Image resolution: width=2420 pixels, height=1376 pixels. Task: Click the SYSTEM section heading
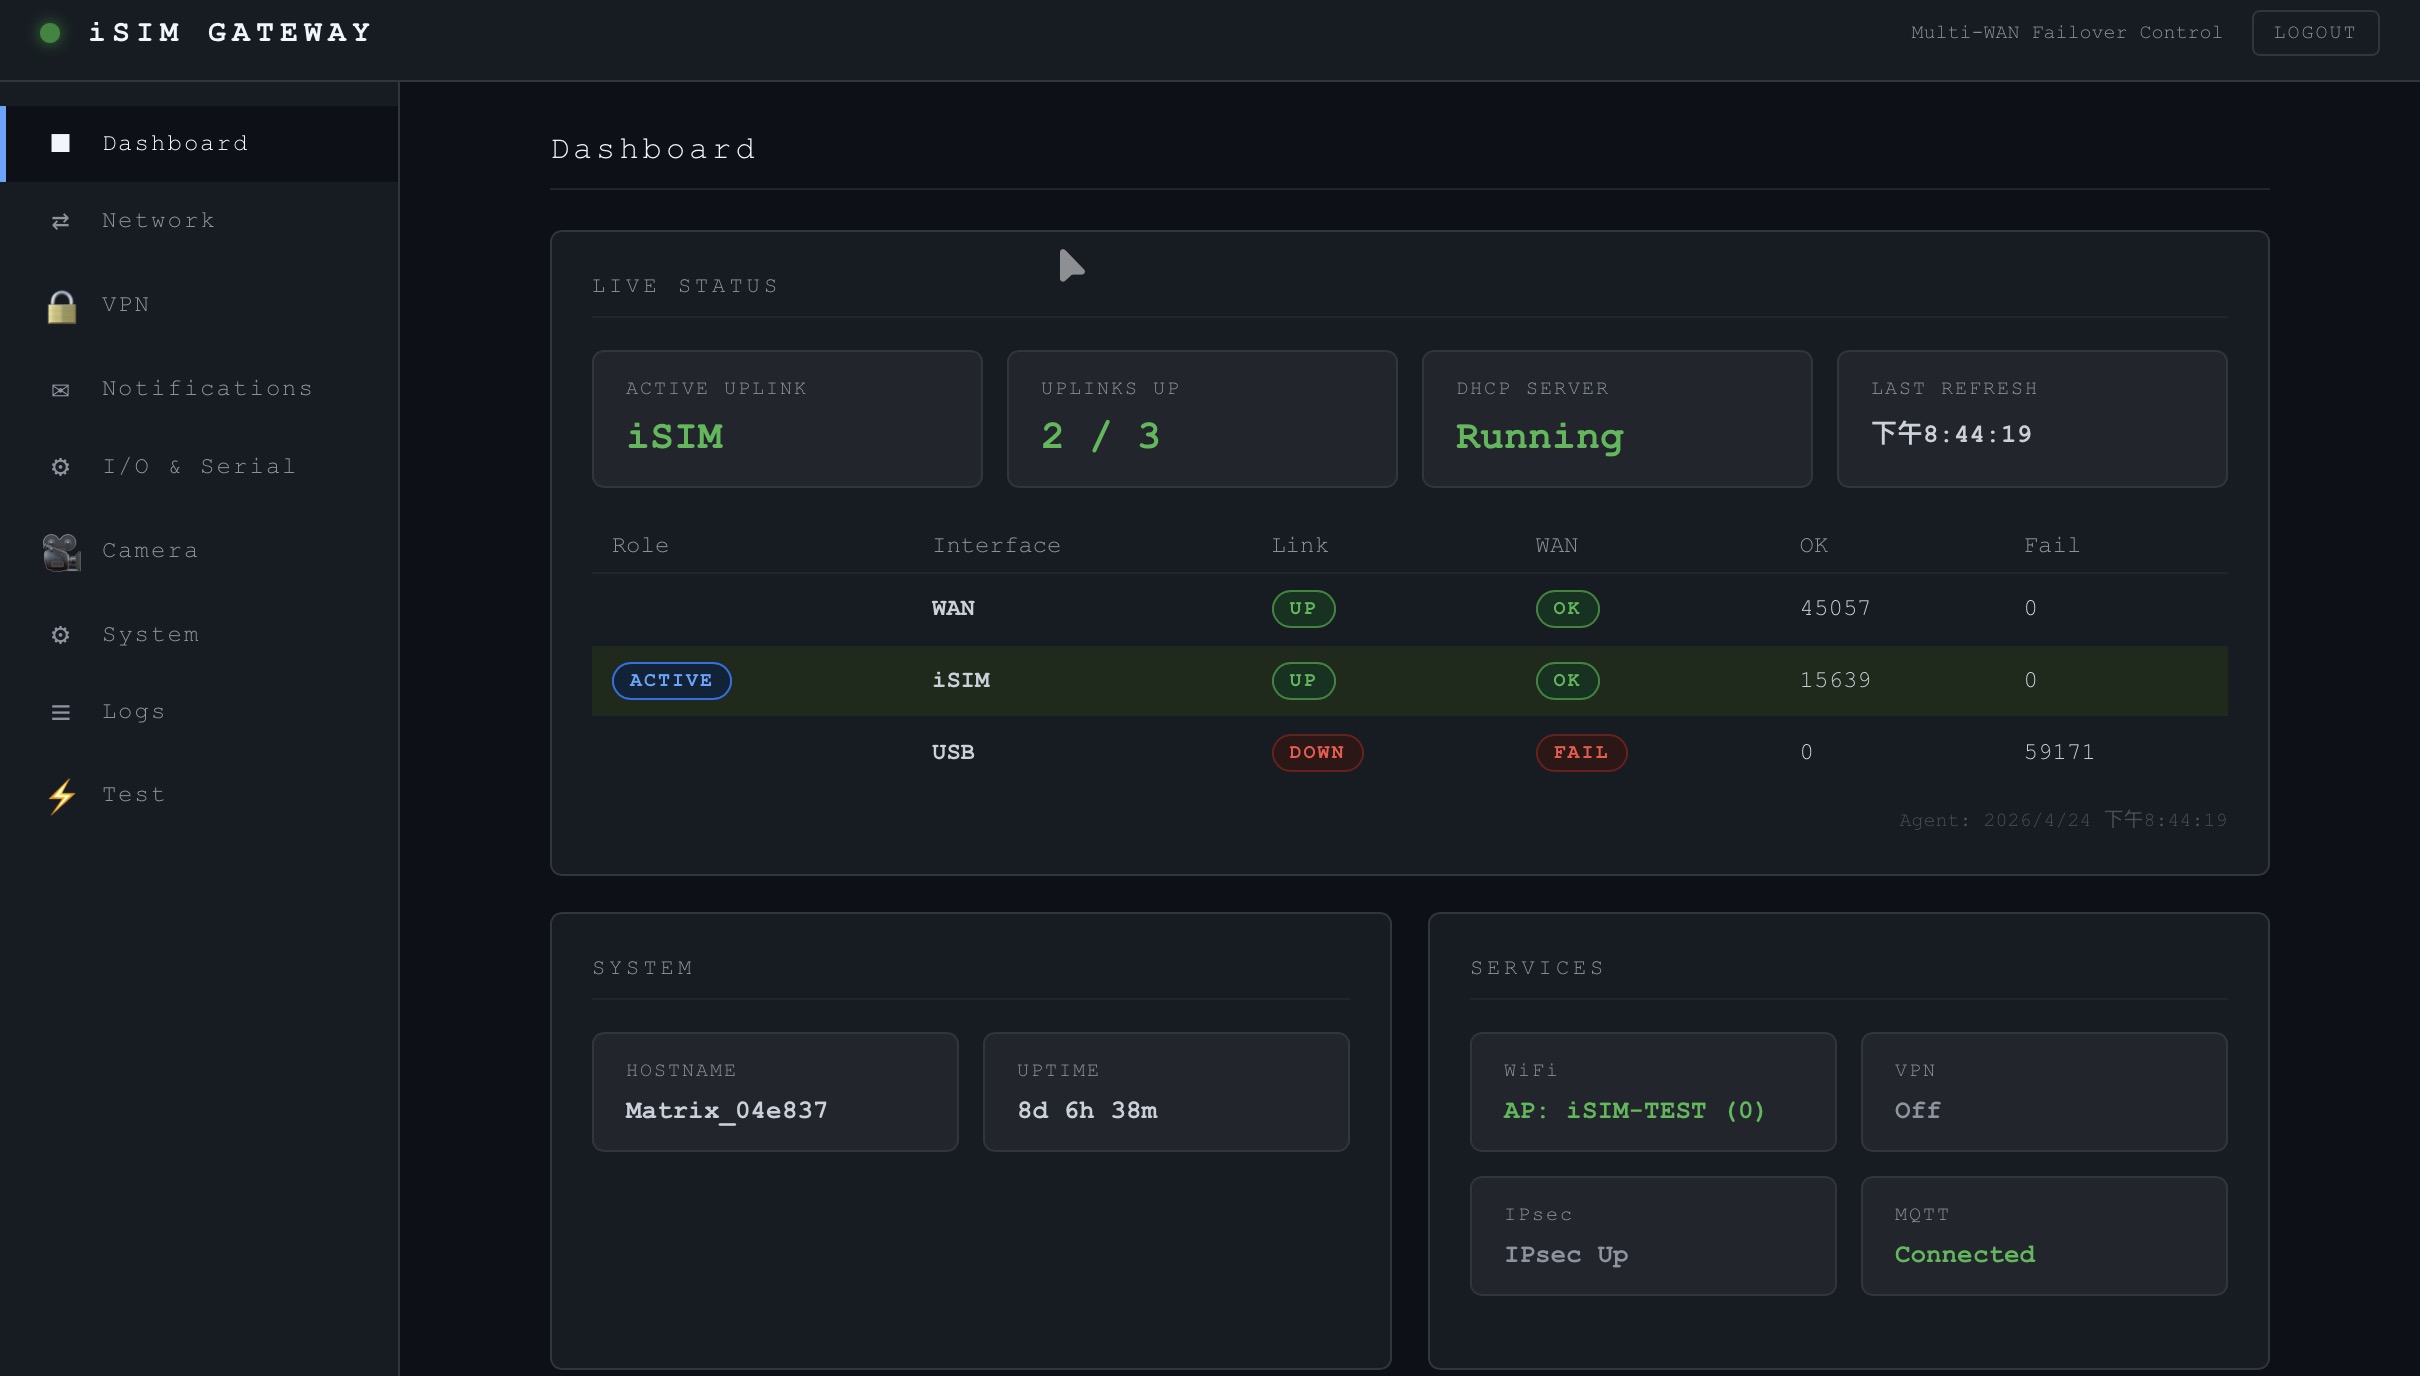[x=643, y=968]
